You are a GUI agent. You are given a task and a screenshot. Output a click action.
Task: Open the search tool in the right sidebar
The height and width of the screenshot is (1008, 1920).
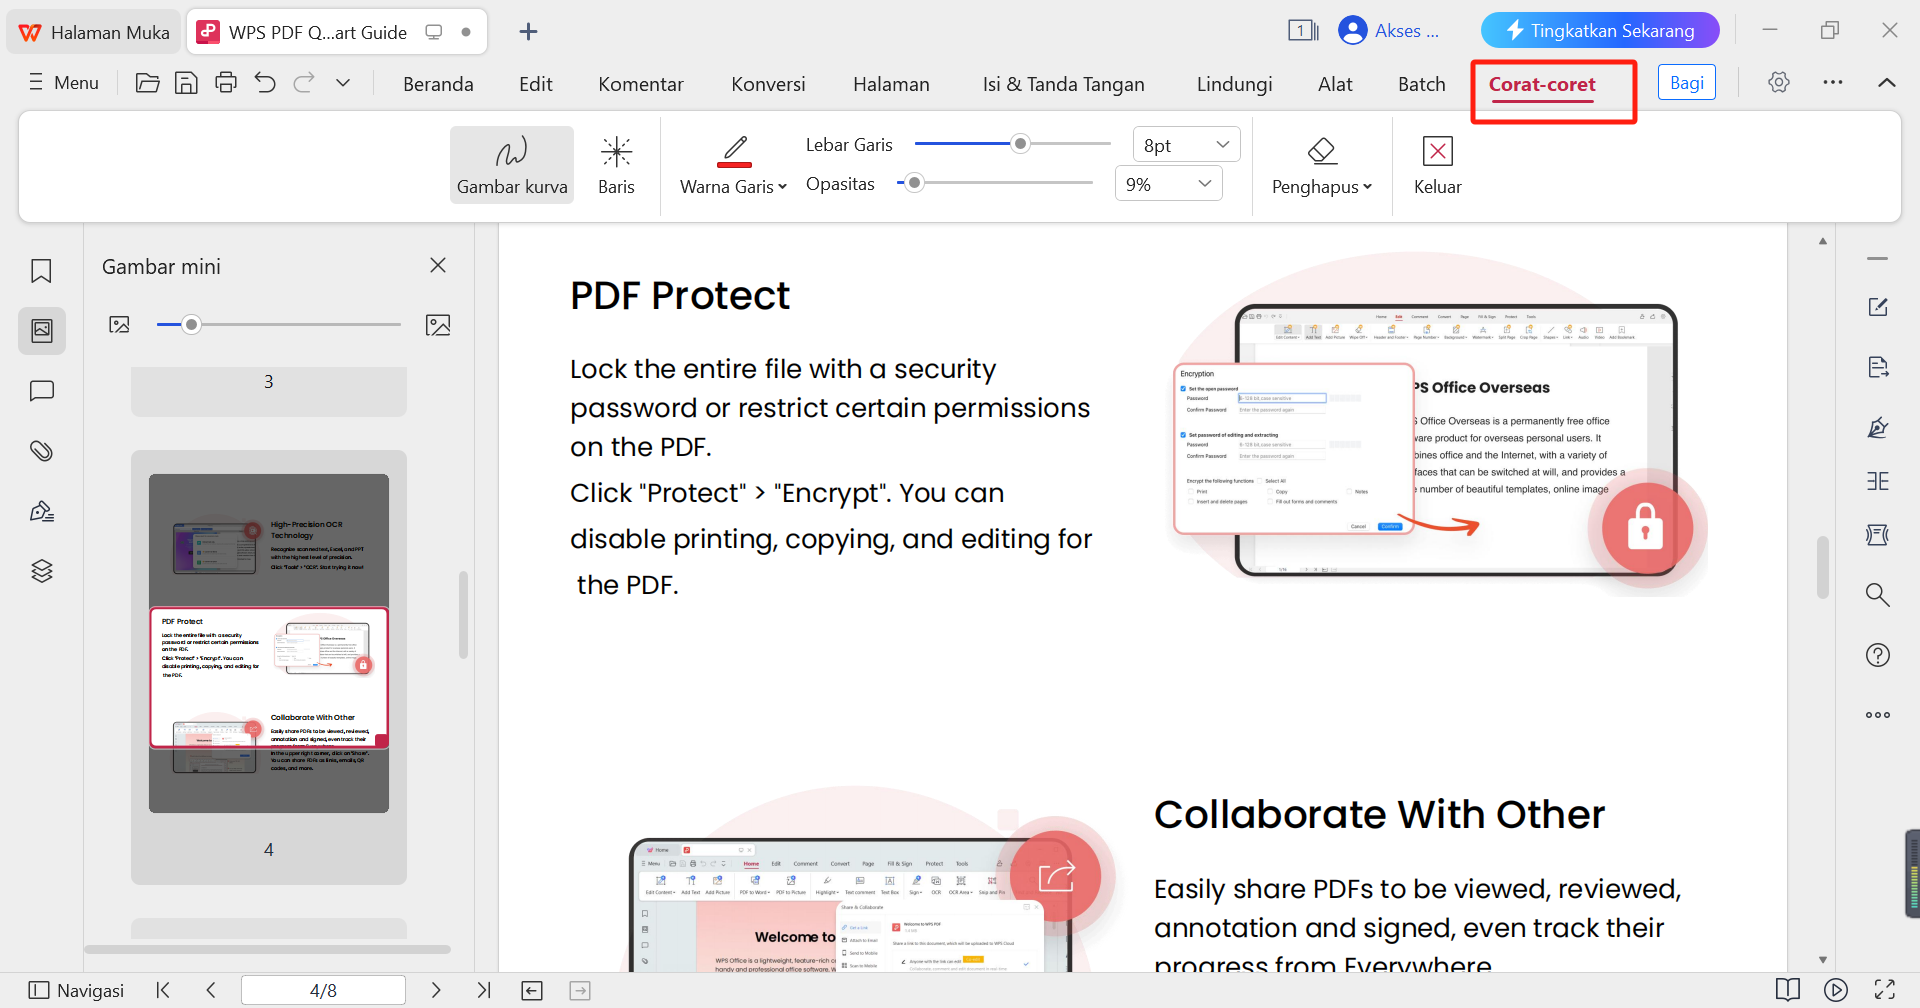pos(1878,594)
